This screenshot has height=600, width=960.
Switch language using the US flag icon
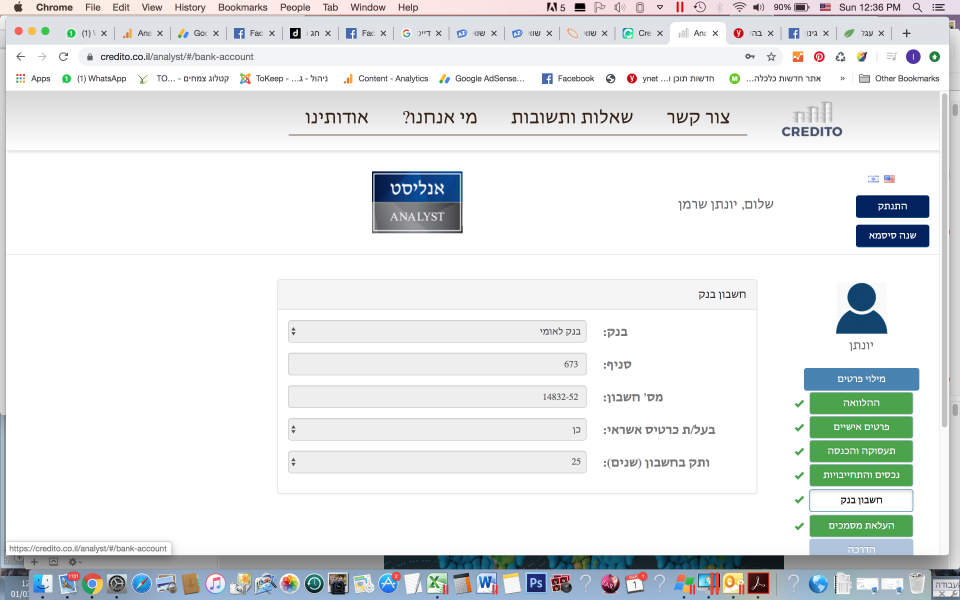[x=889, y=179]
